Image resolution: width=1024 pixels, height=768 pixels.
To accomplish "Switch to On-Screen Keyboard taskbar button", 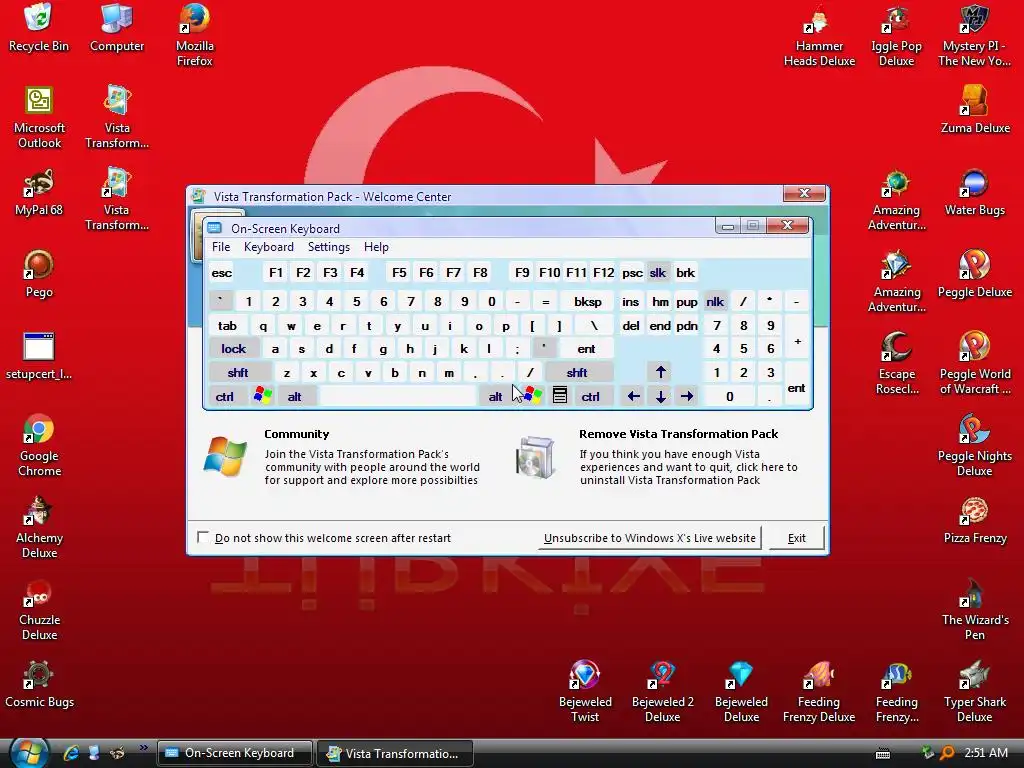I will 234,753.
